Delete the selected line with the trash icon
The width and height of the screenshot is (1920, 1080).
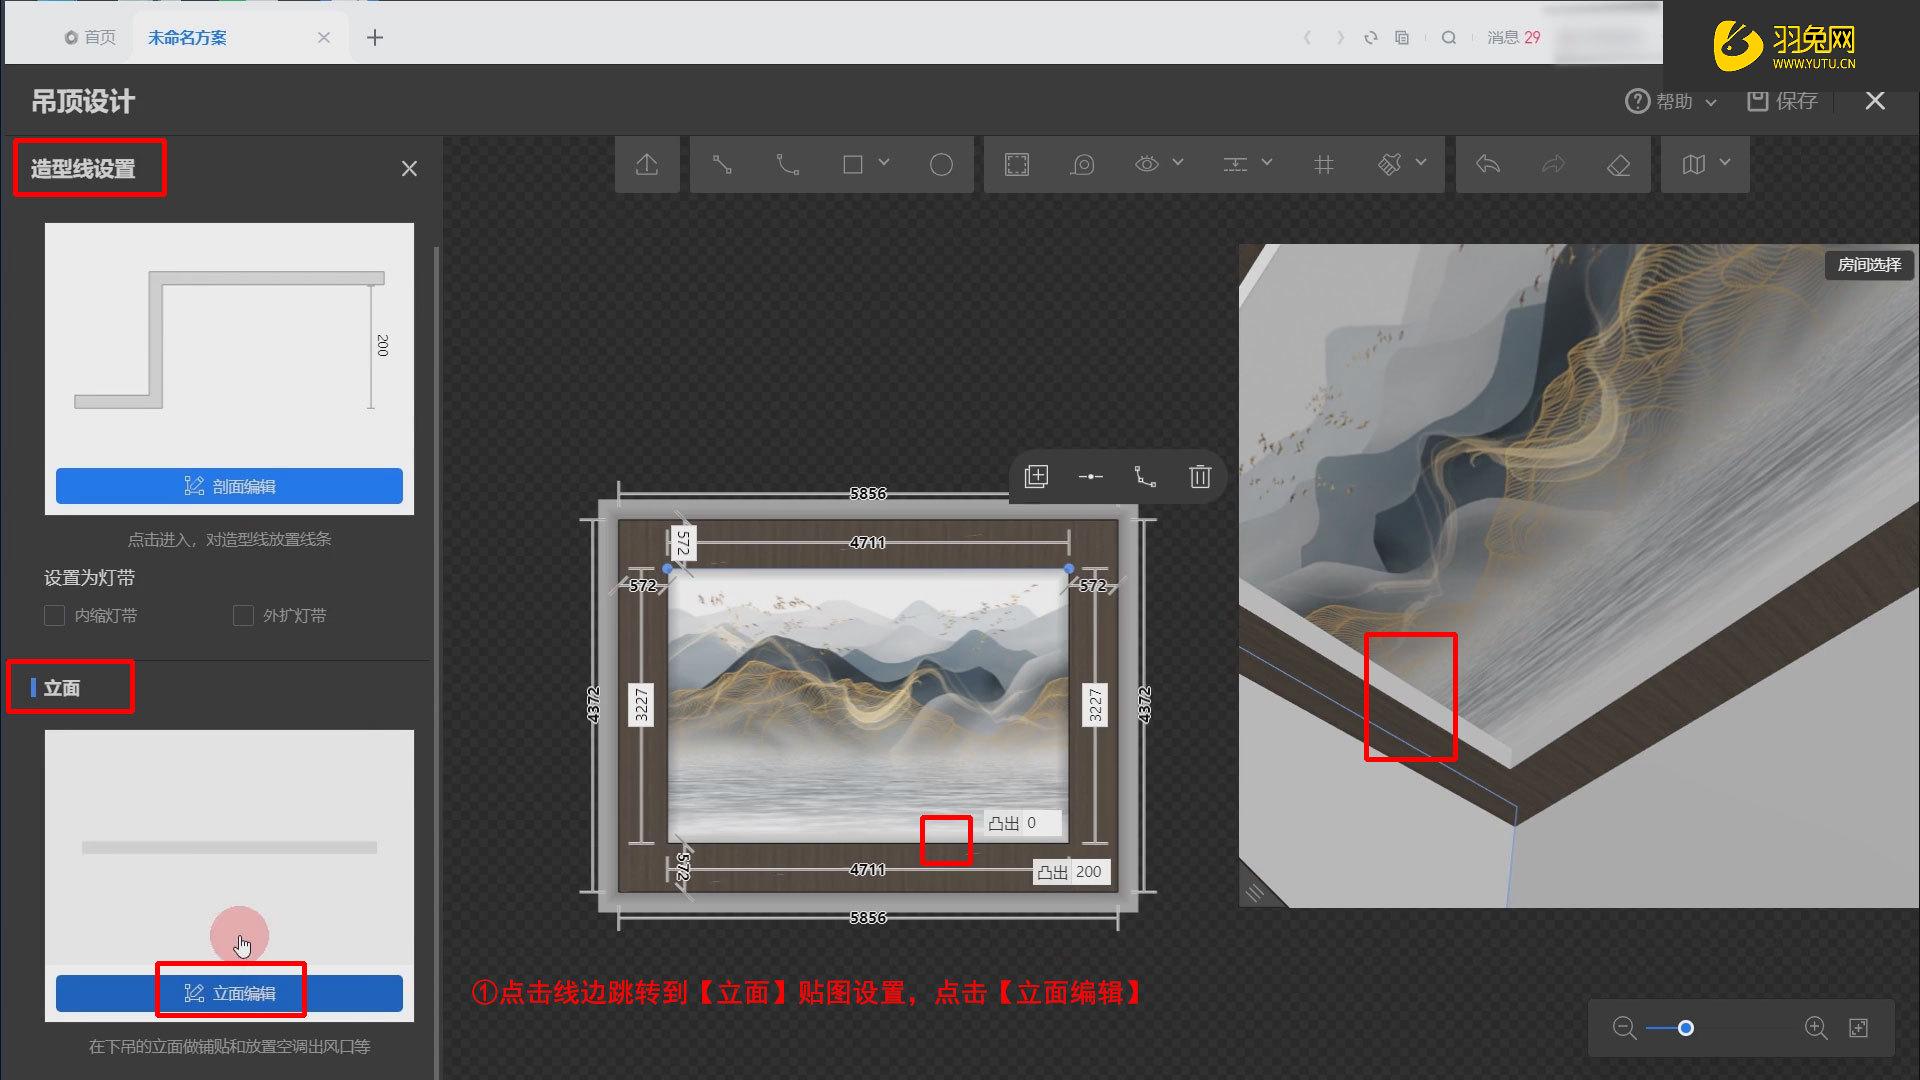[1200, 476]
